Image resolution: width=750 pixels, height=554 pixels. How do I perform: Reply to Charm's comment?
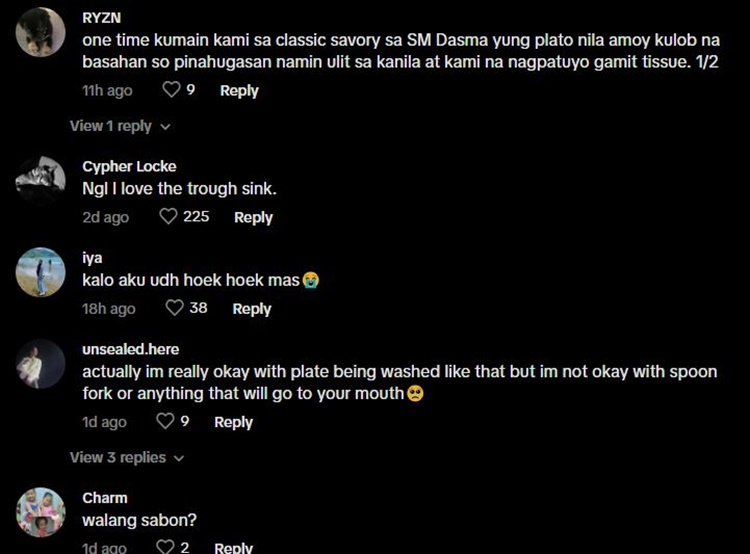pos(233,547)
